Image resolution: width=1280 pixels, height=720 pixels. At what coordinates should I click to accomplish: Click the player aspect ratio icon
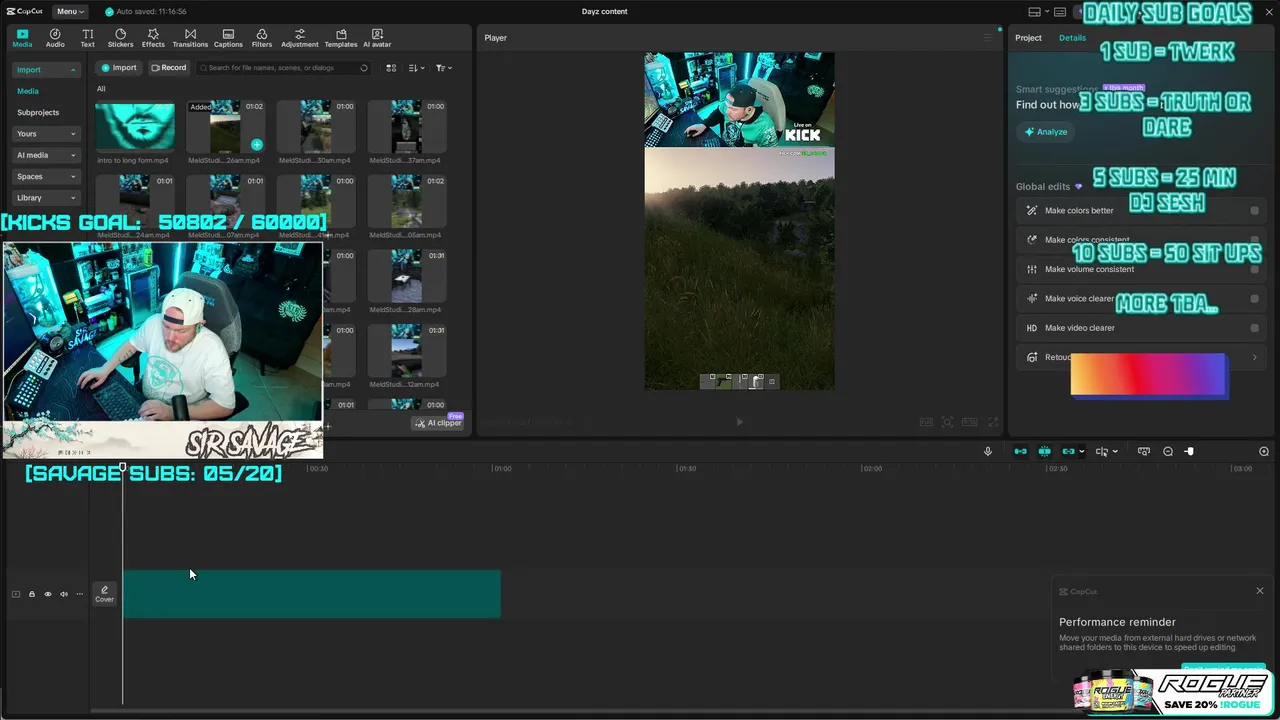point(970,422)
